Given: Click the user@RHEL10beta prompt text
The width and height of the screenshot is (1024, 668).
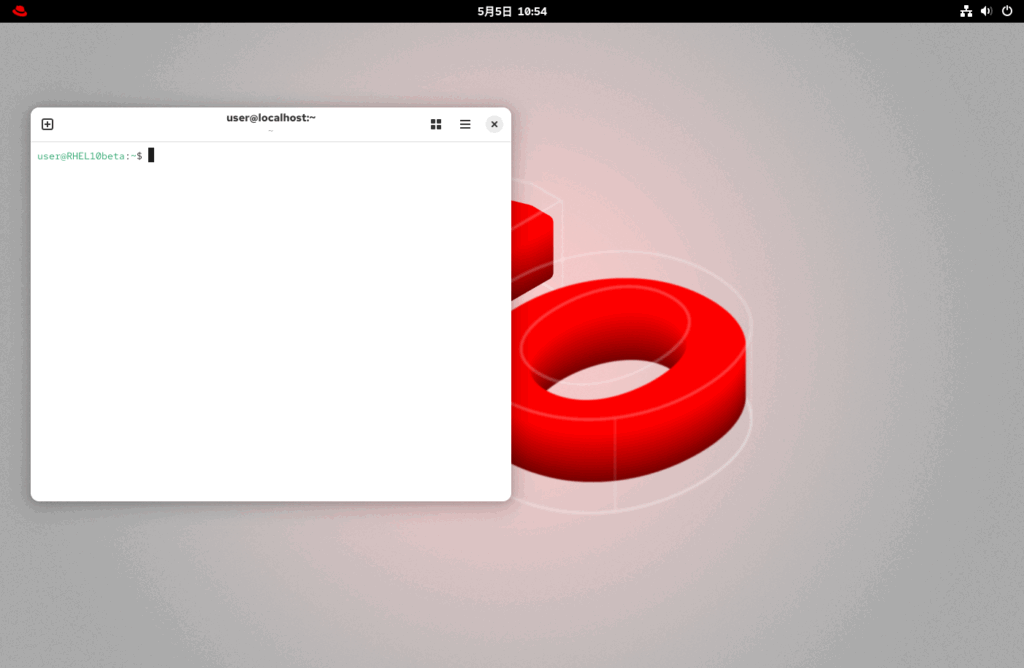Looking at the screenshot, I should click(x=81, y=156).
